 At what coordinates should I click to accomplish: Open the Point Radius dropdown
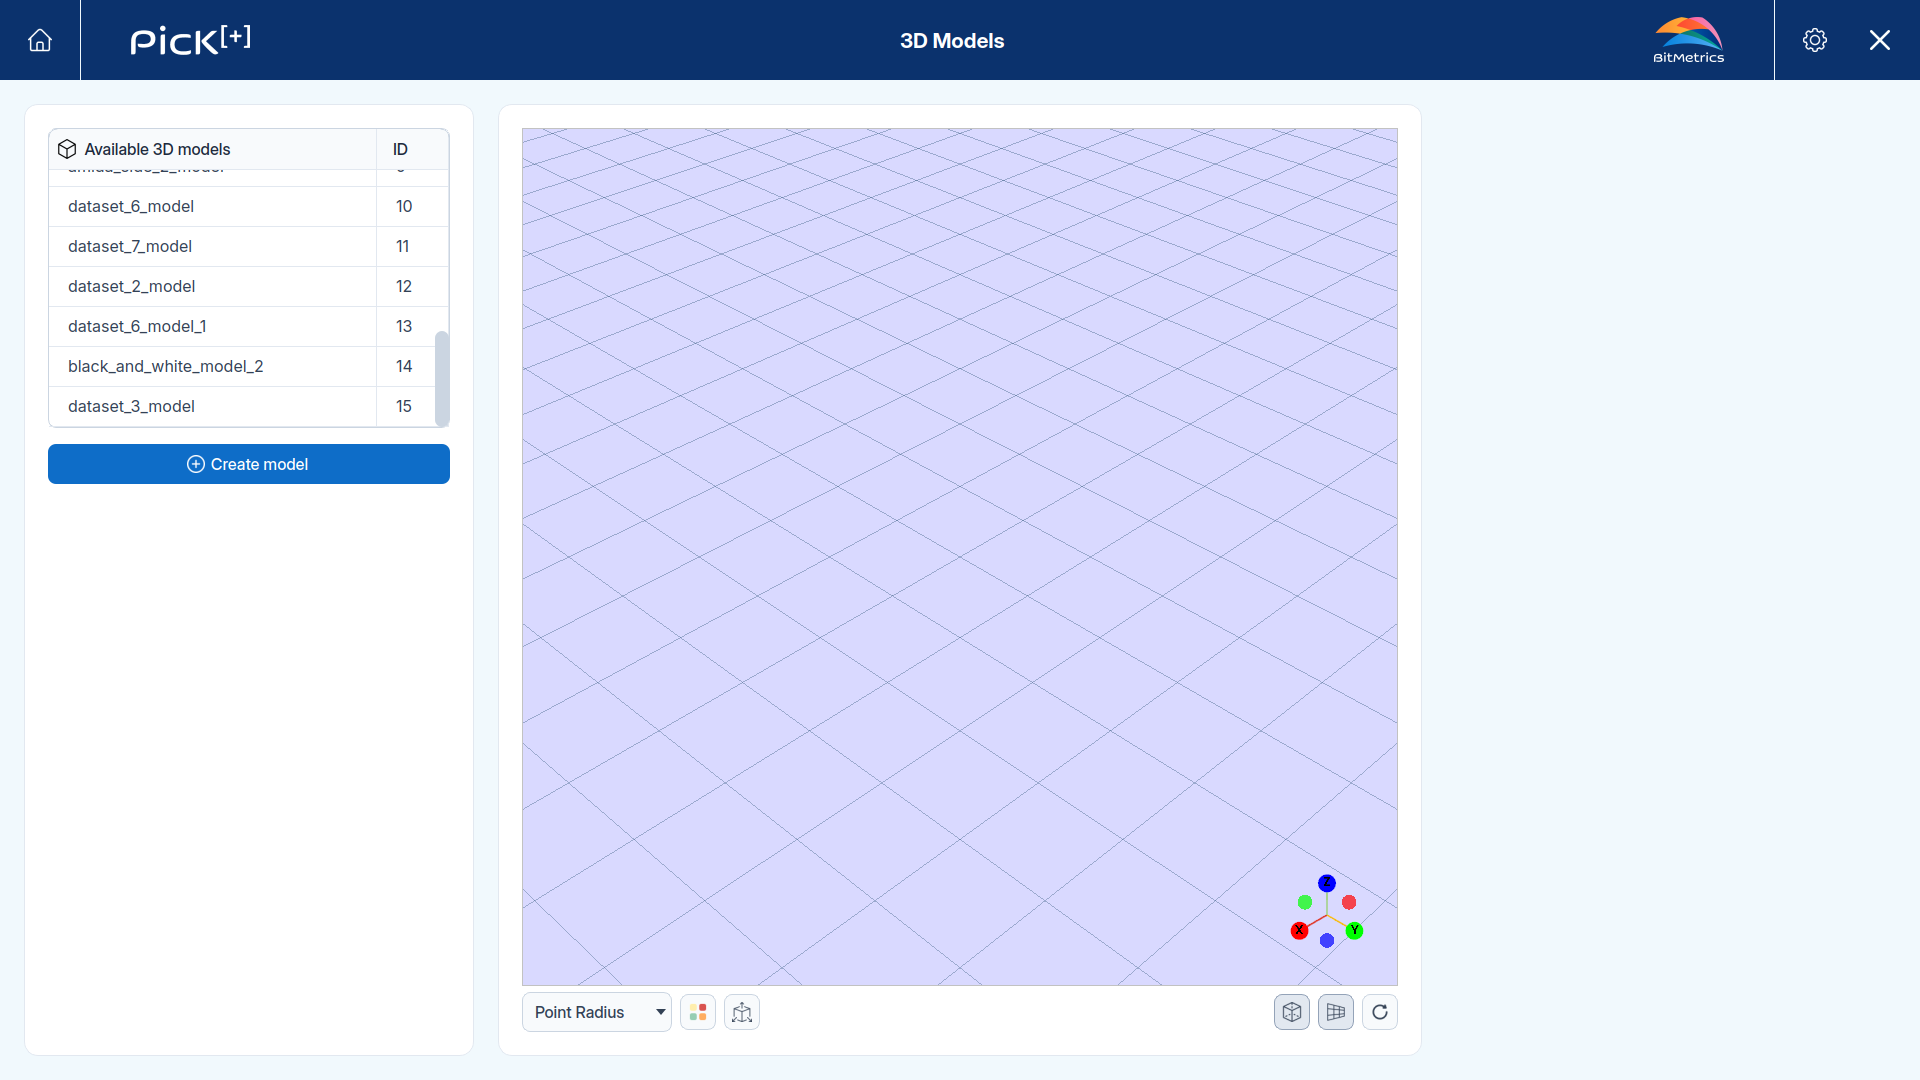tap(597, 1012)
